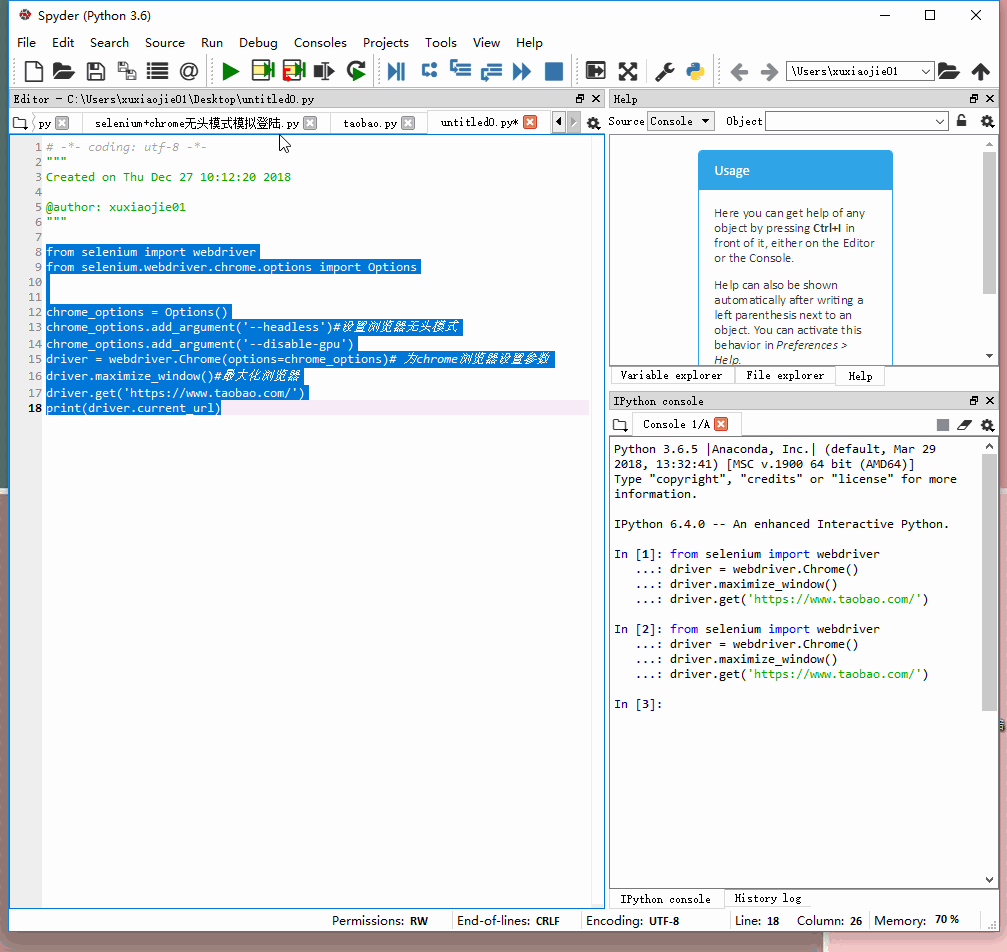Open IPython console options gear icon
1007x952 pixels.
988,425
